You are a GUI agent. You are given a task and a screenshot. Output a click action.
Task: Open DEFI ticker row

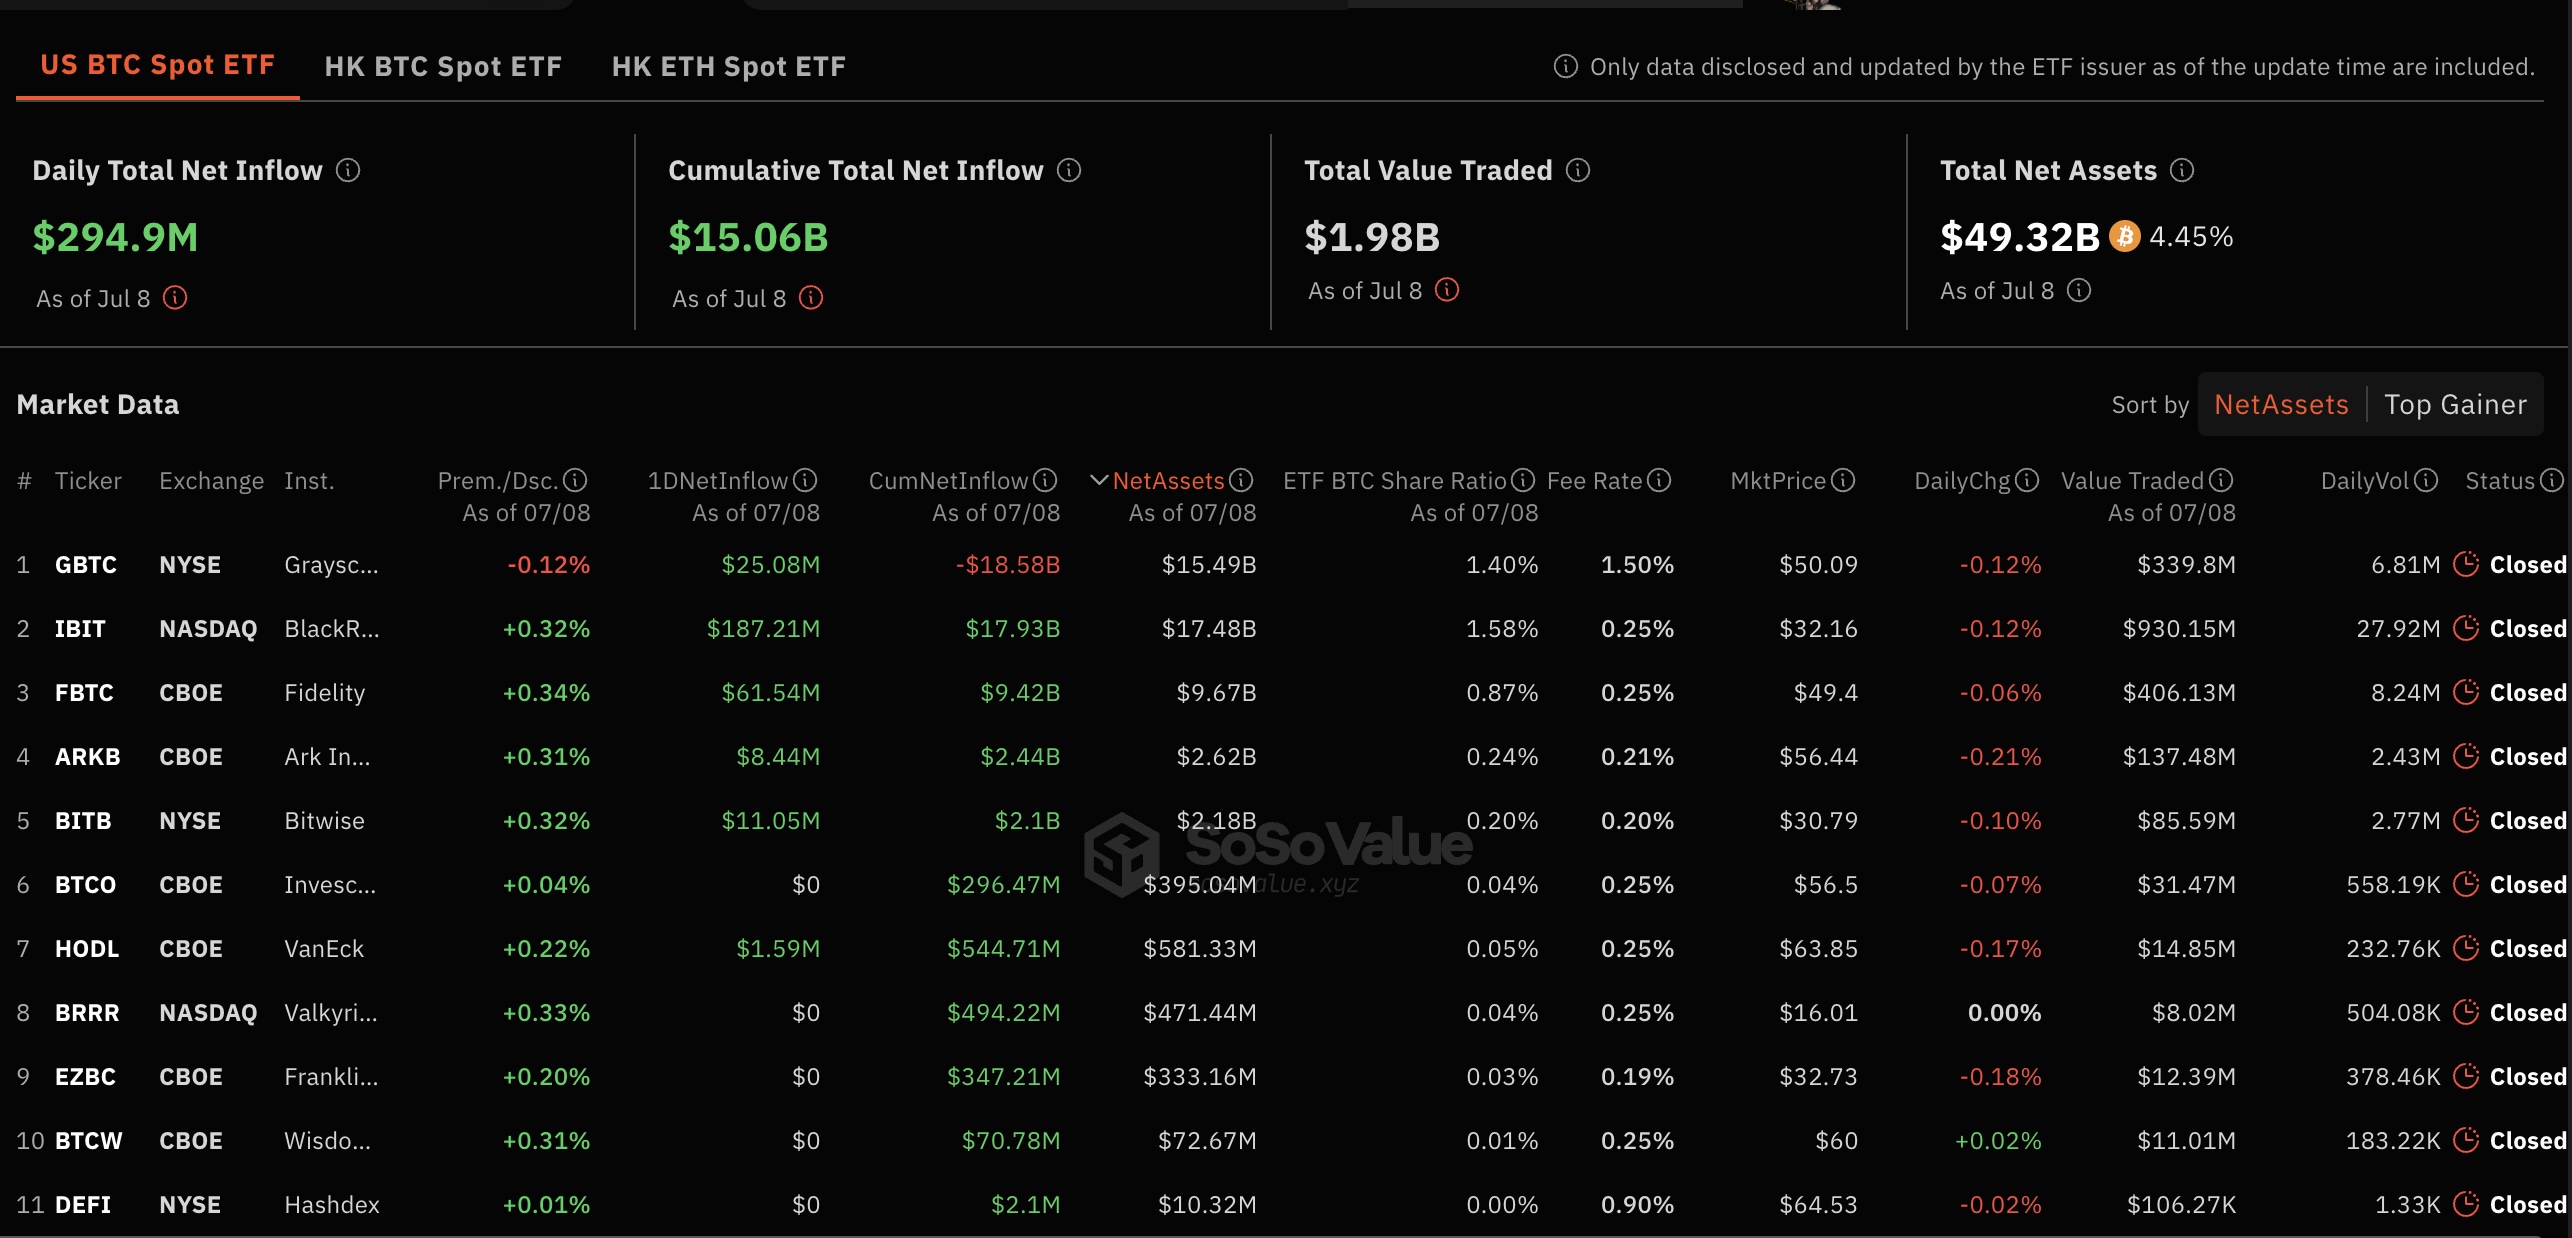[83, 1204]
